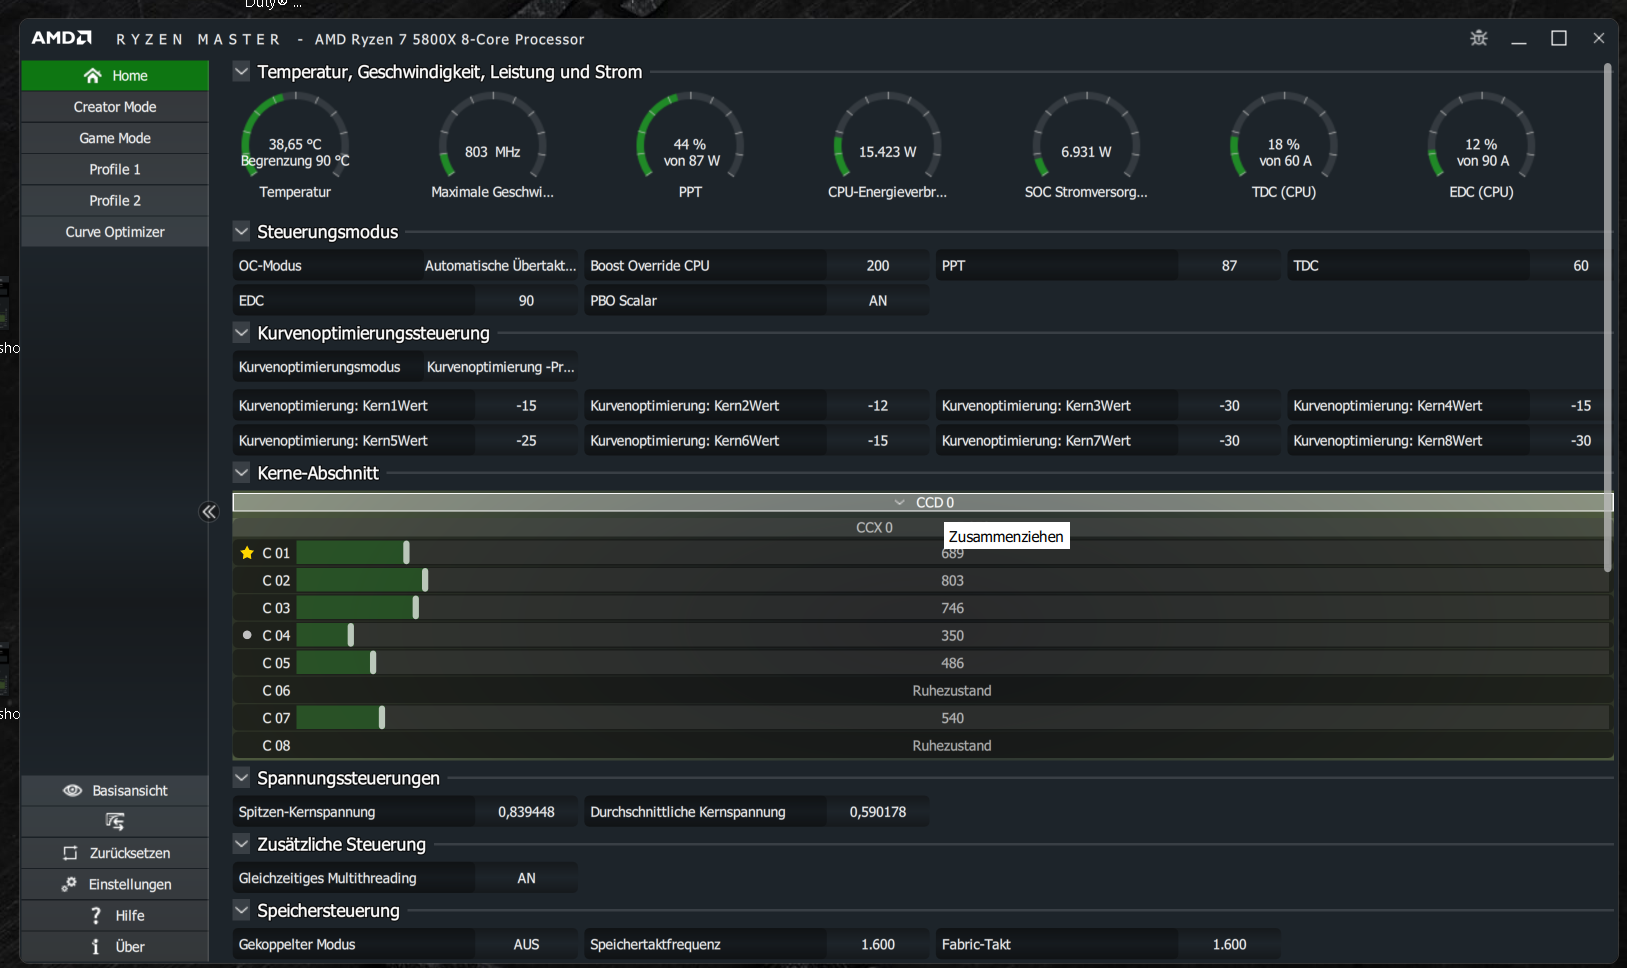Click the Zurücksetzen reset button

(x=115, y=853)
